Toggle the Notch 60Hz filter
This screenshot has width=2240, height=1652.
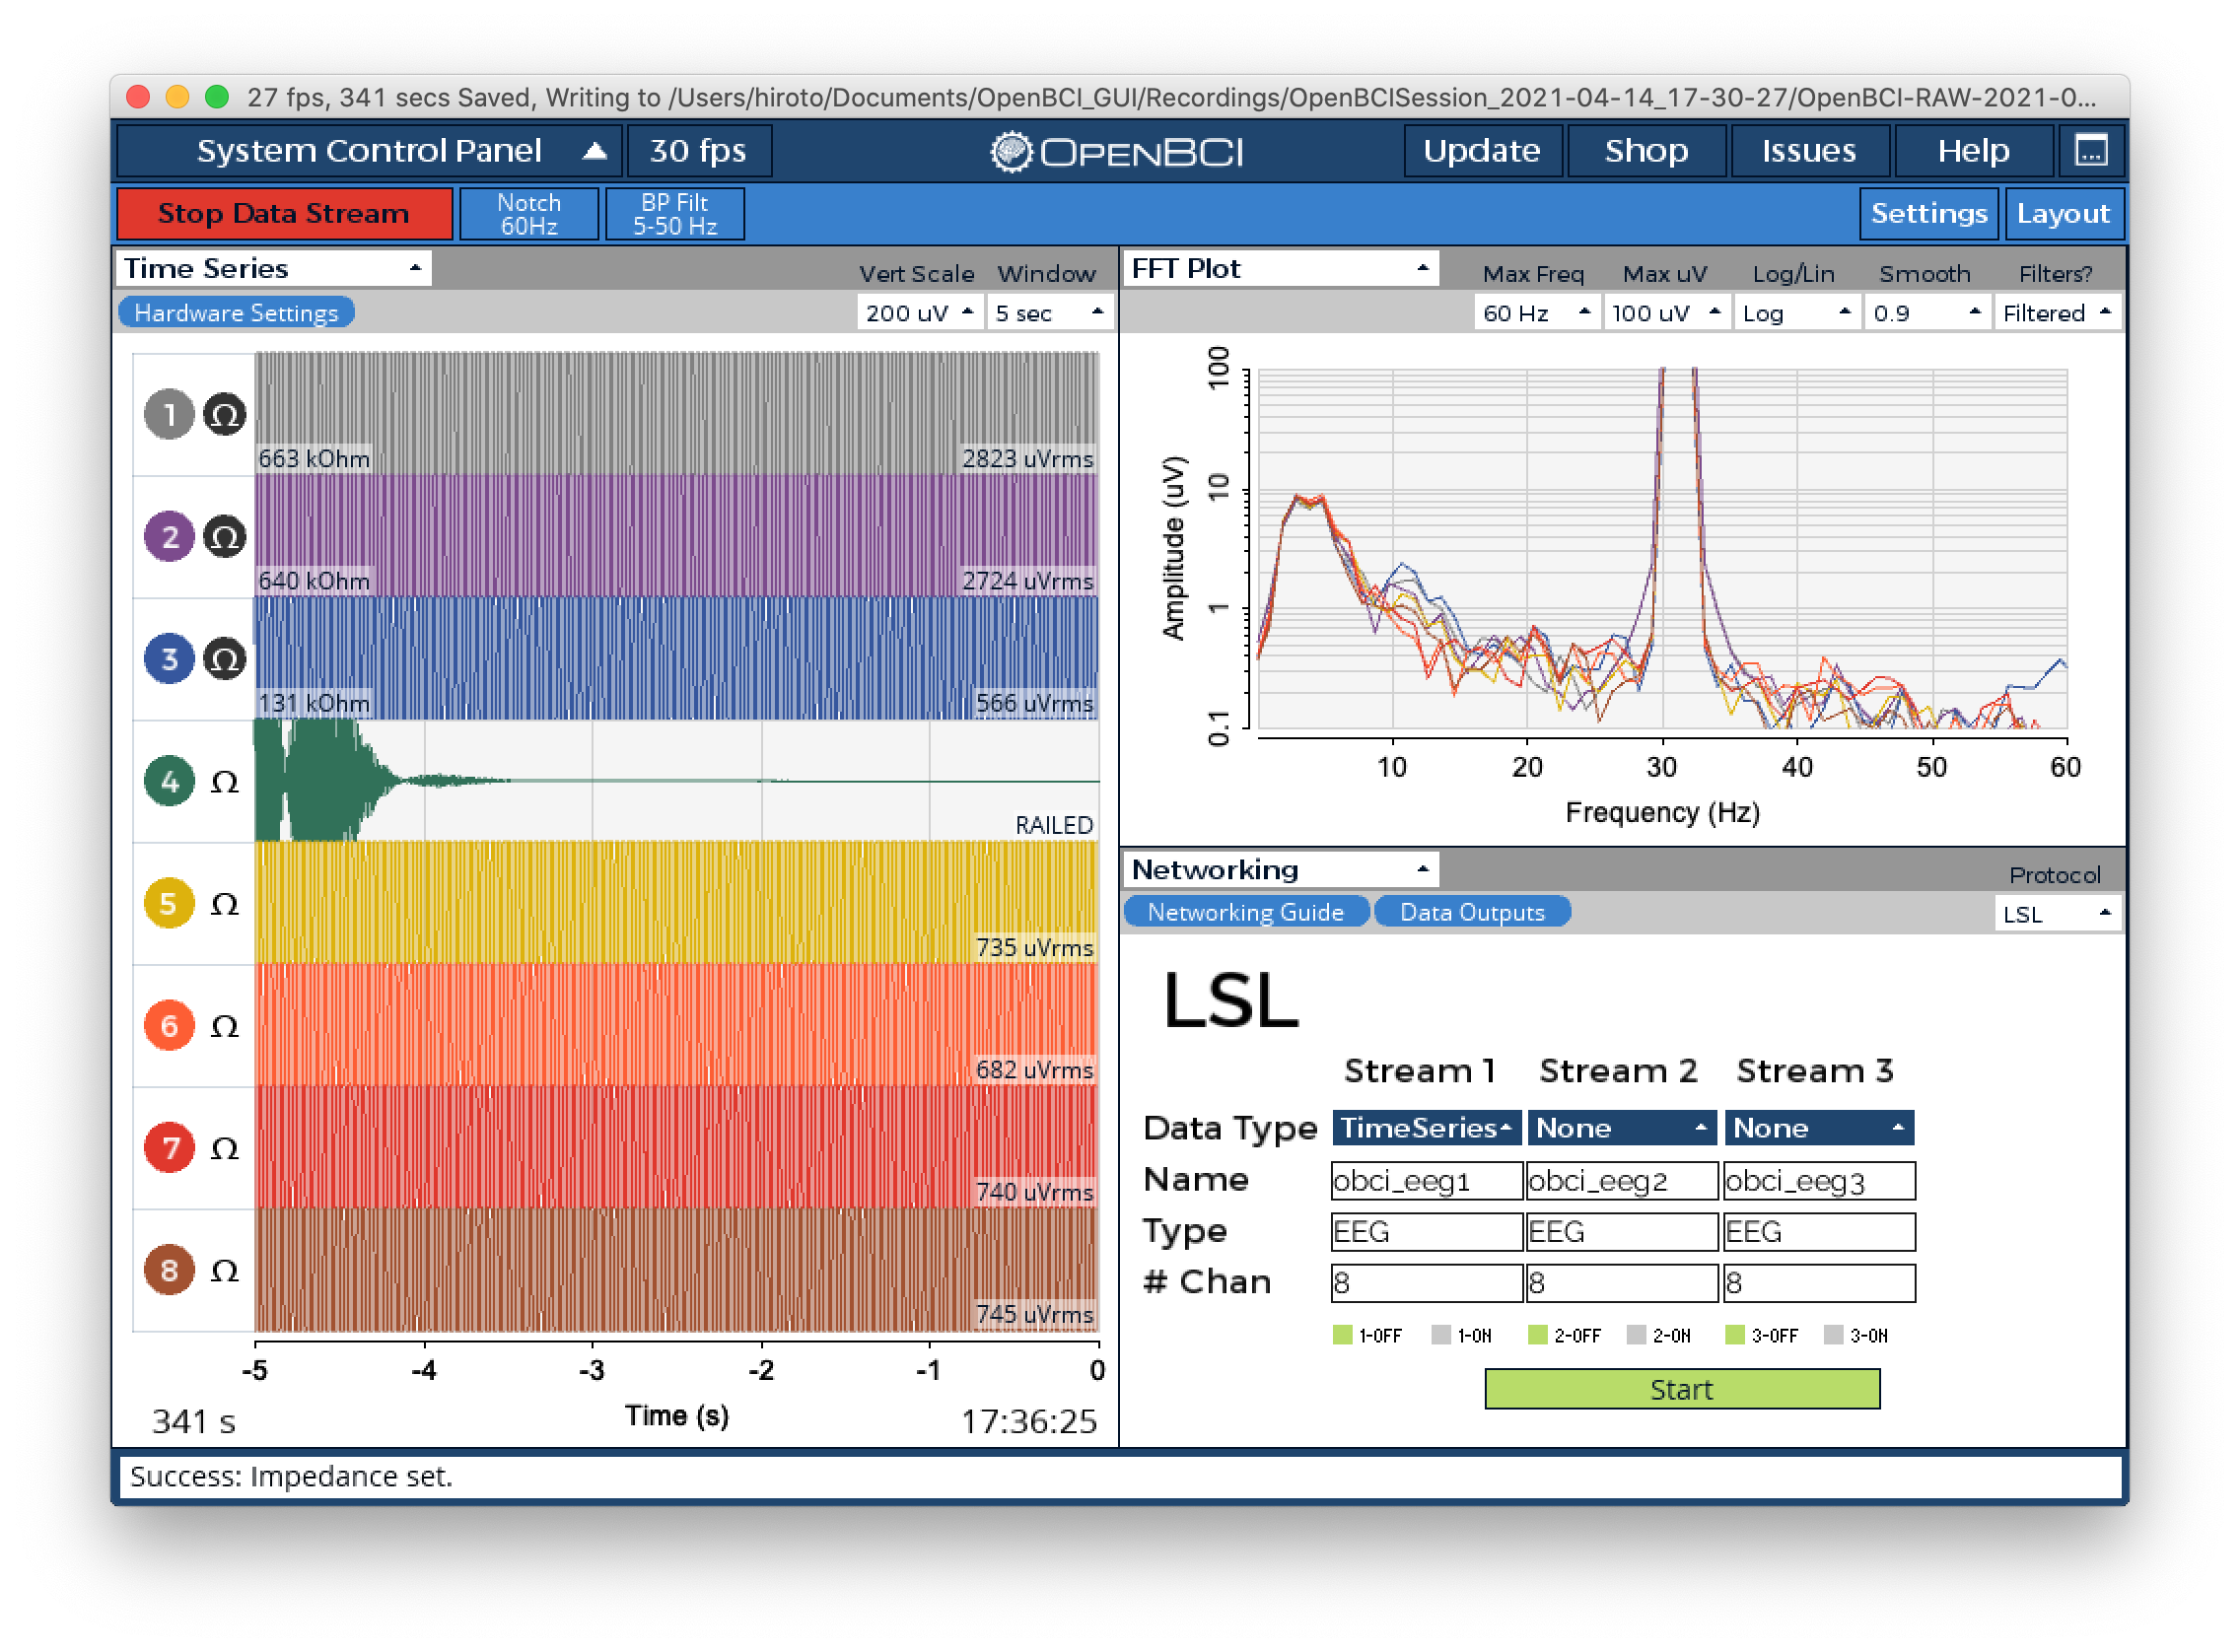point(529,214)
